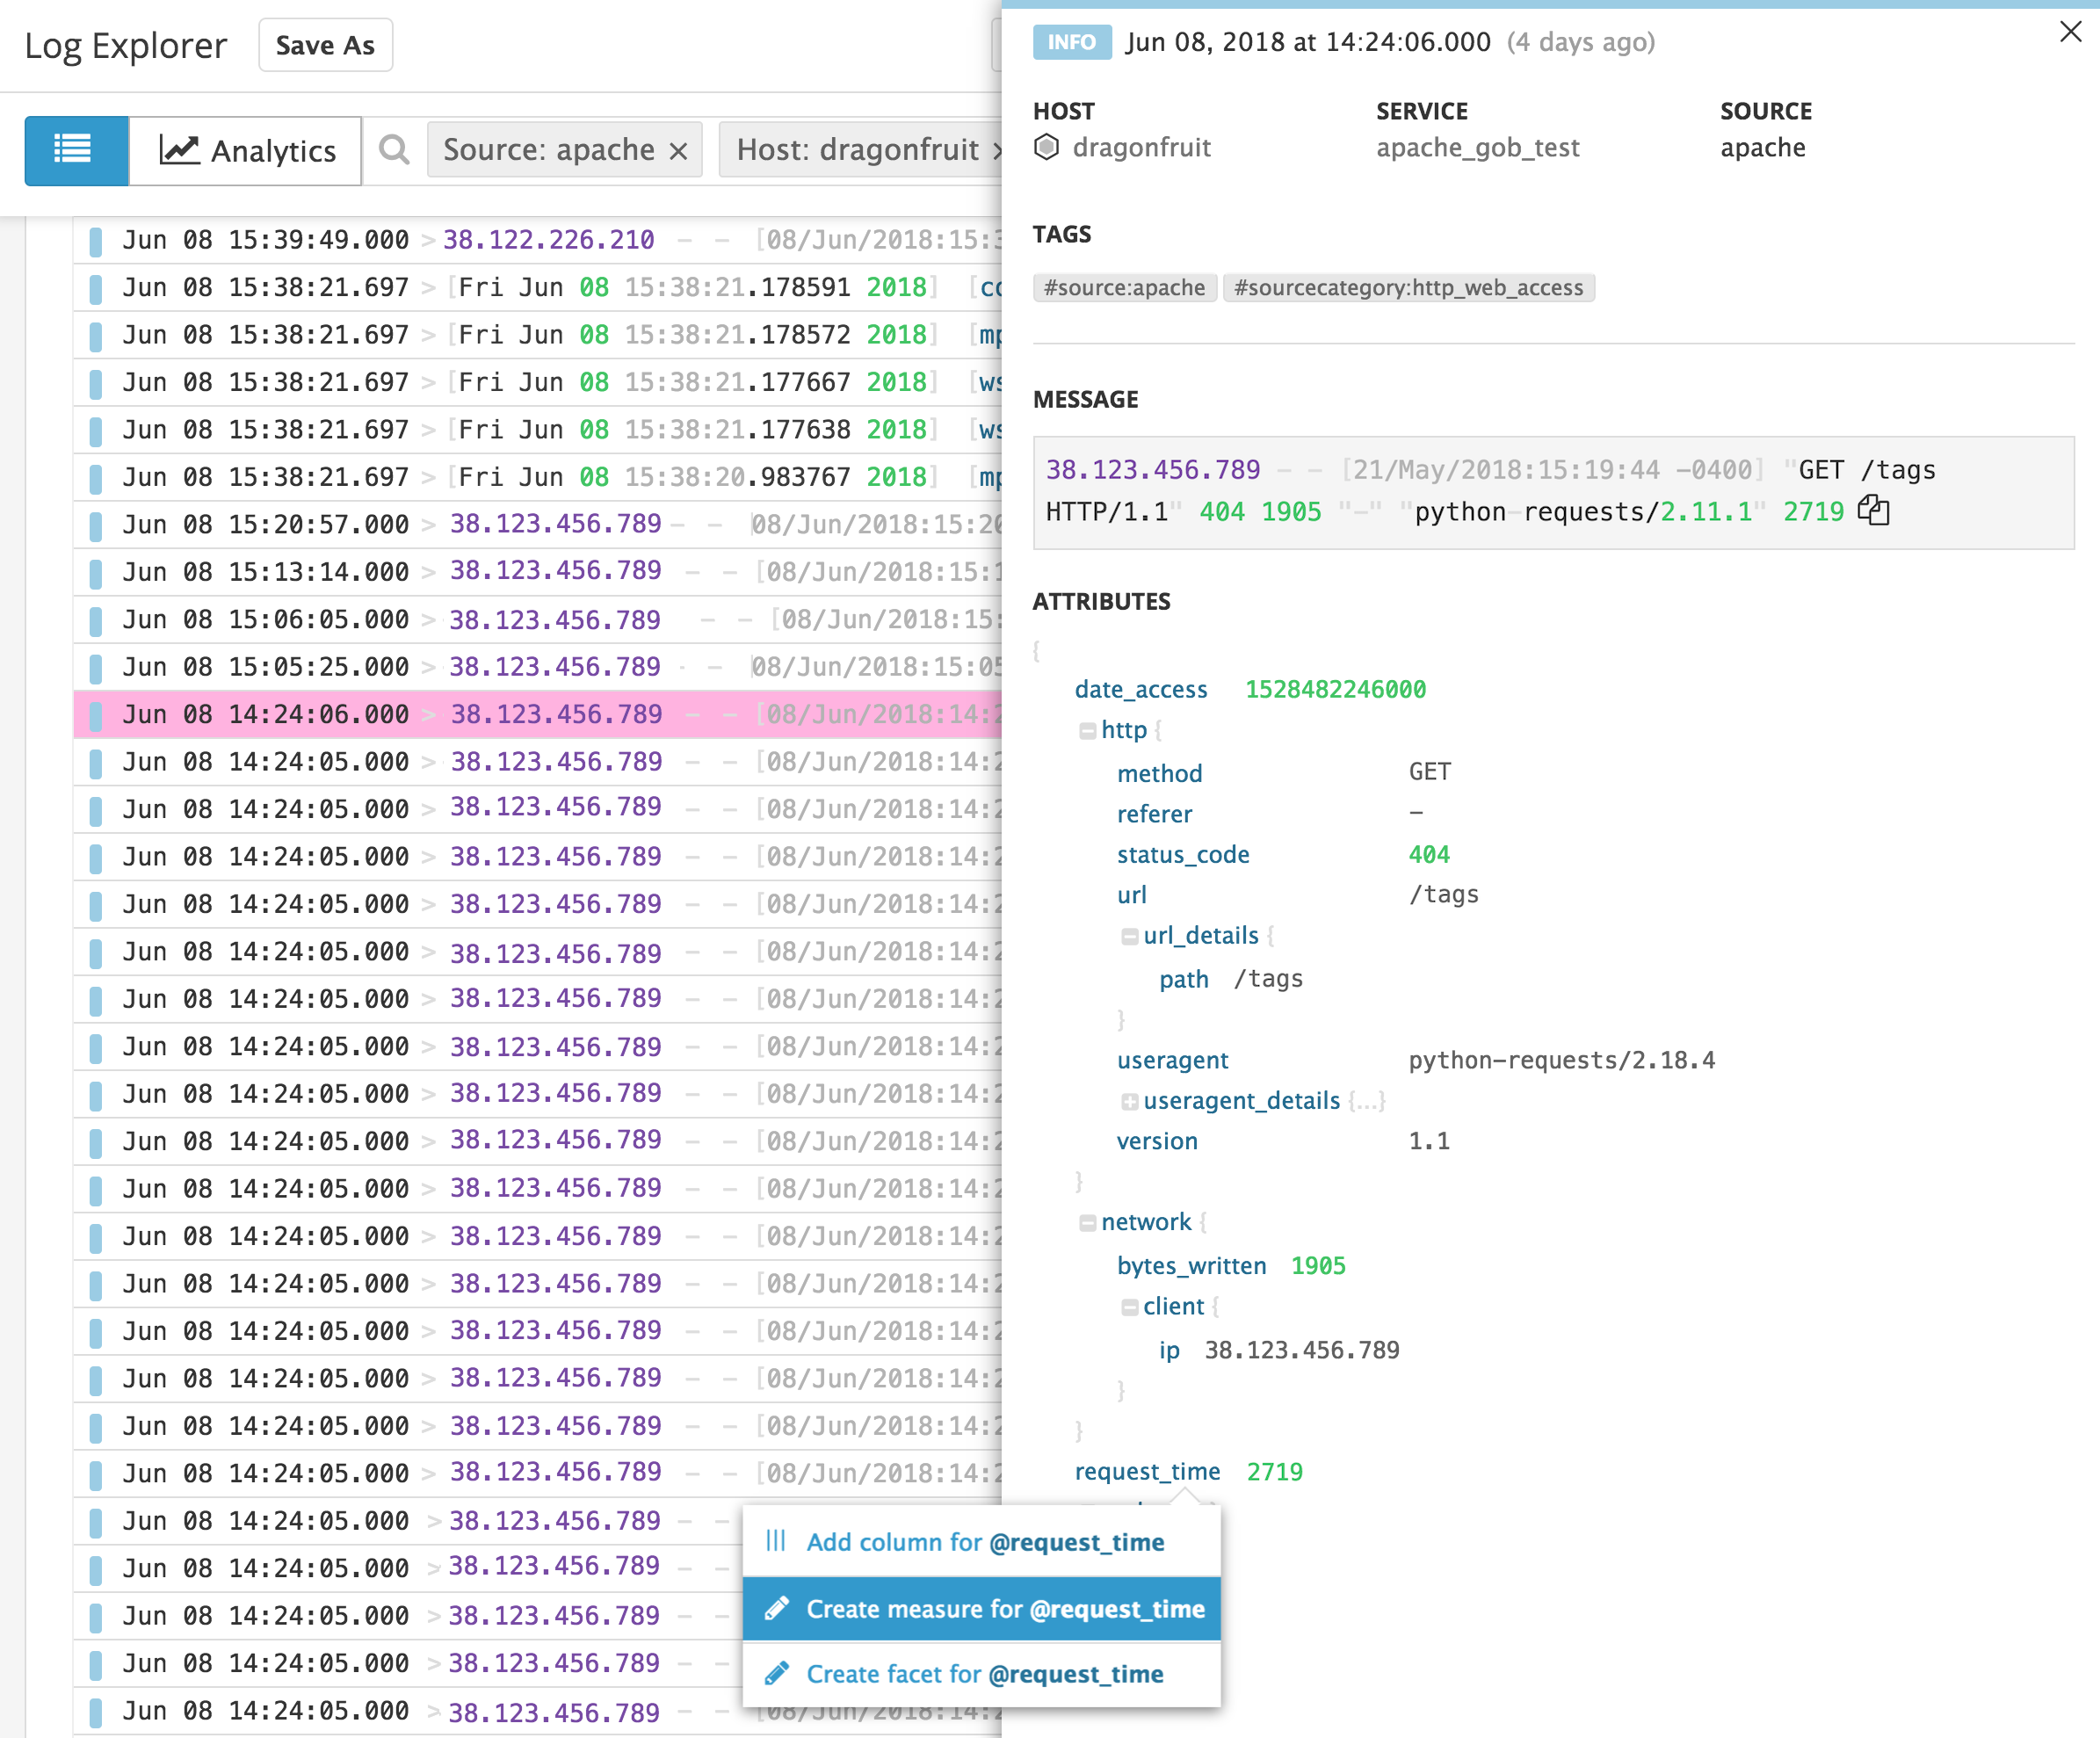Viewport: 2100px width, 1738px height.
Task: Click the search magnifier icon
Action: pos(393,150)
